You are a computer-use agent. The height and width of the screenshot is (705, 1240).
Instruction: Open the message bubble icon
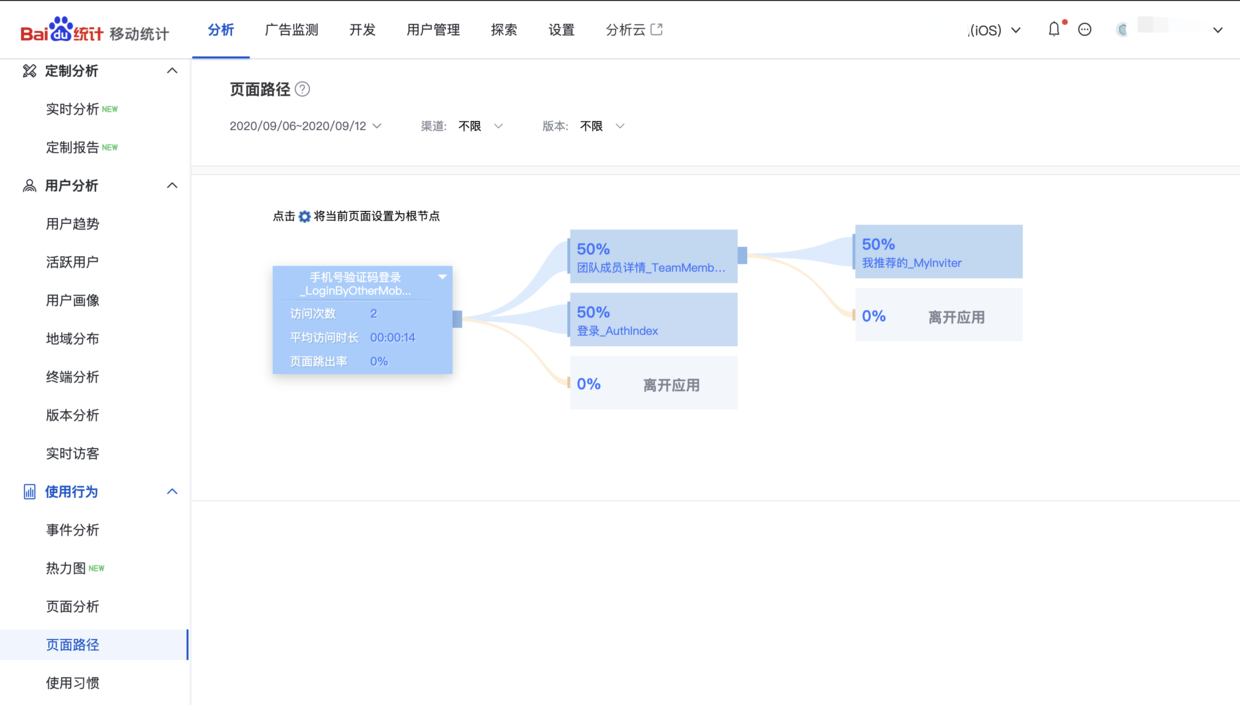tap(1085, 30)
